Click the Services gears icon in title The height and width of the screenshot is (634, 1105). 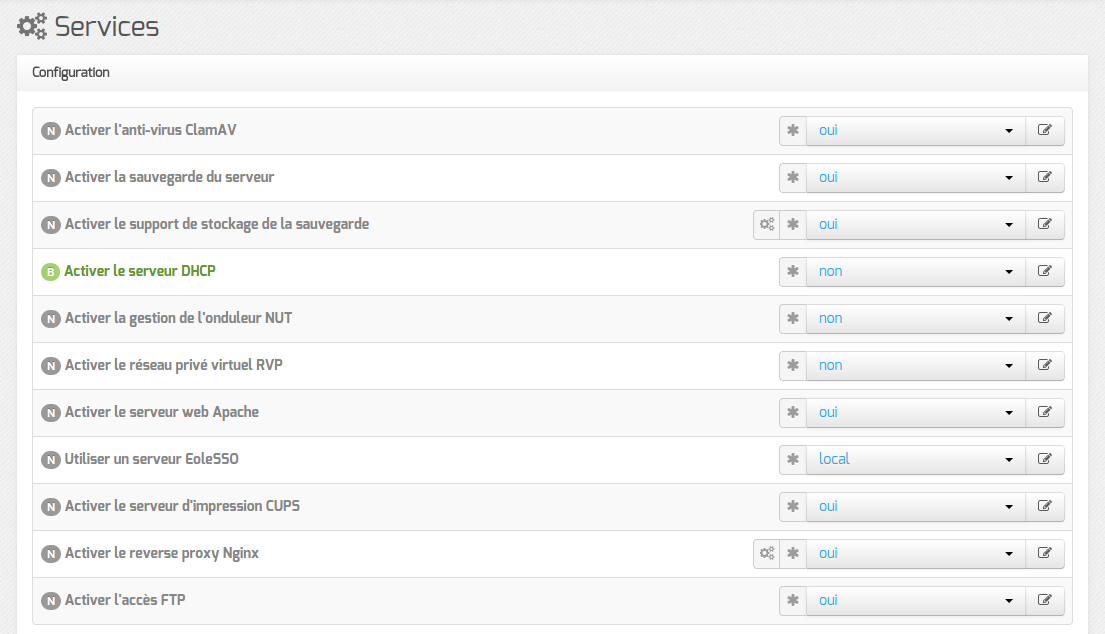point(32,27)
